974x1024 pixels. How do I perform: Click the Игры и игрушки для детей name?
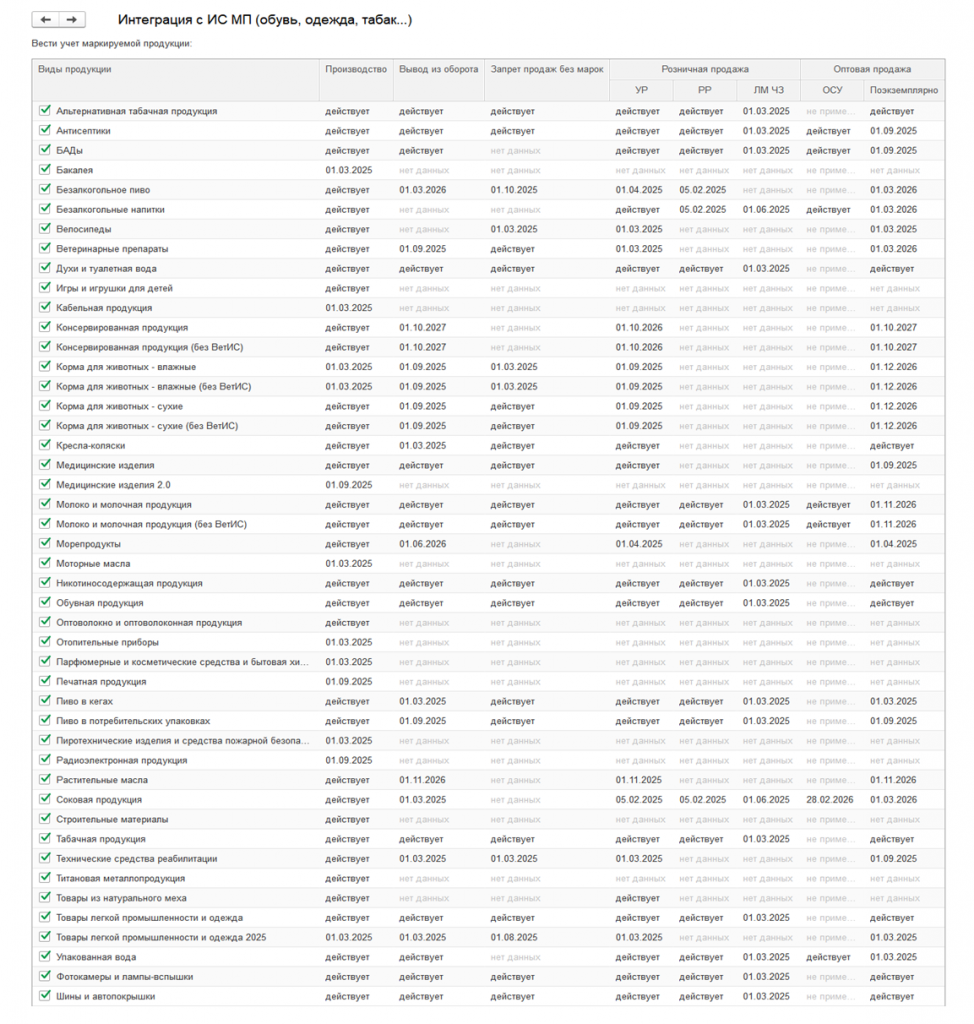point(114,288)
